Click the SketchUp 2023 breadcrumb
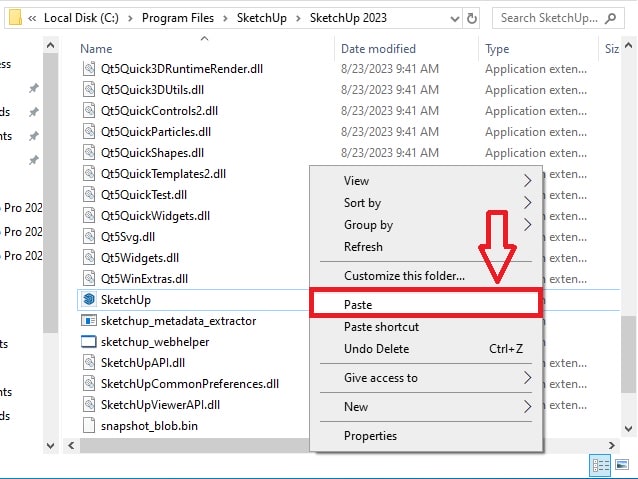The width and height of the screenshot is (638, 479). (348, 18)
